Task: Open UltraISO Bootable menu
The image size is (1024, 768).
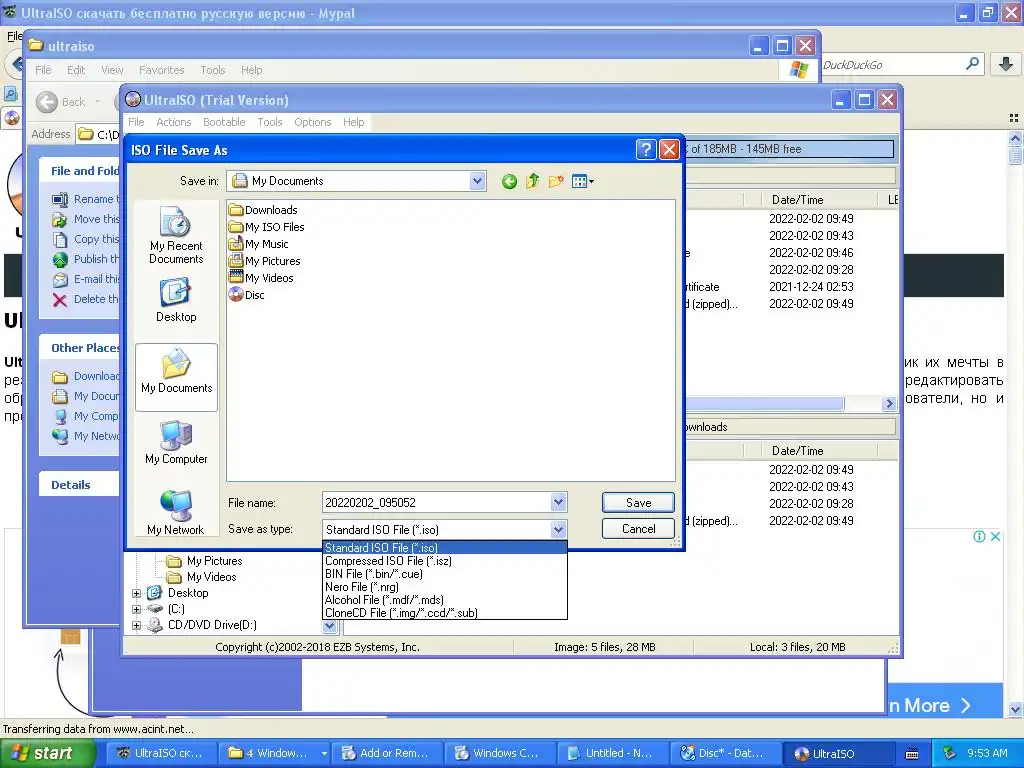Action: 224,122
